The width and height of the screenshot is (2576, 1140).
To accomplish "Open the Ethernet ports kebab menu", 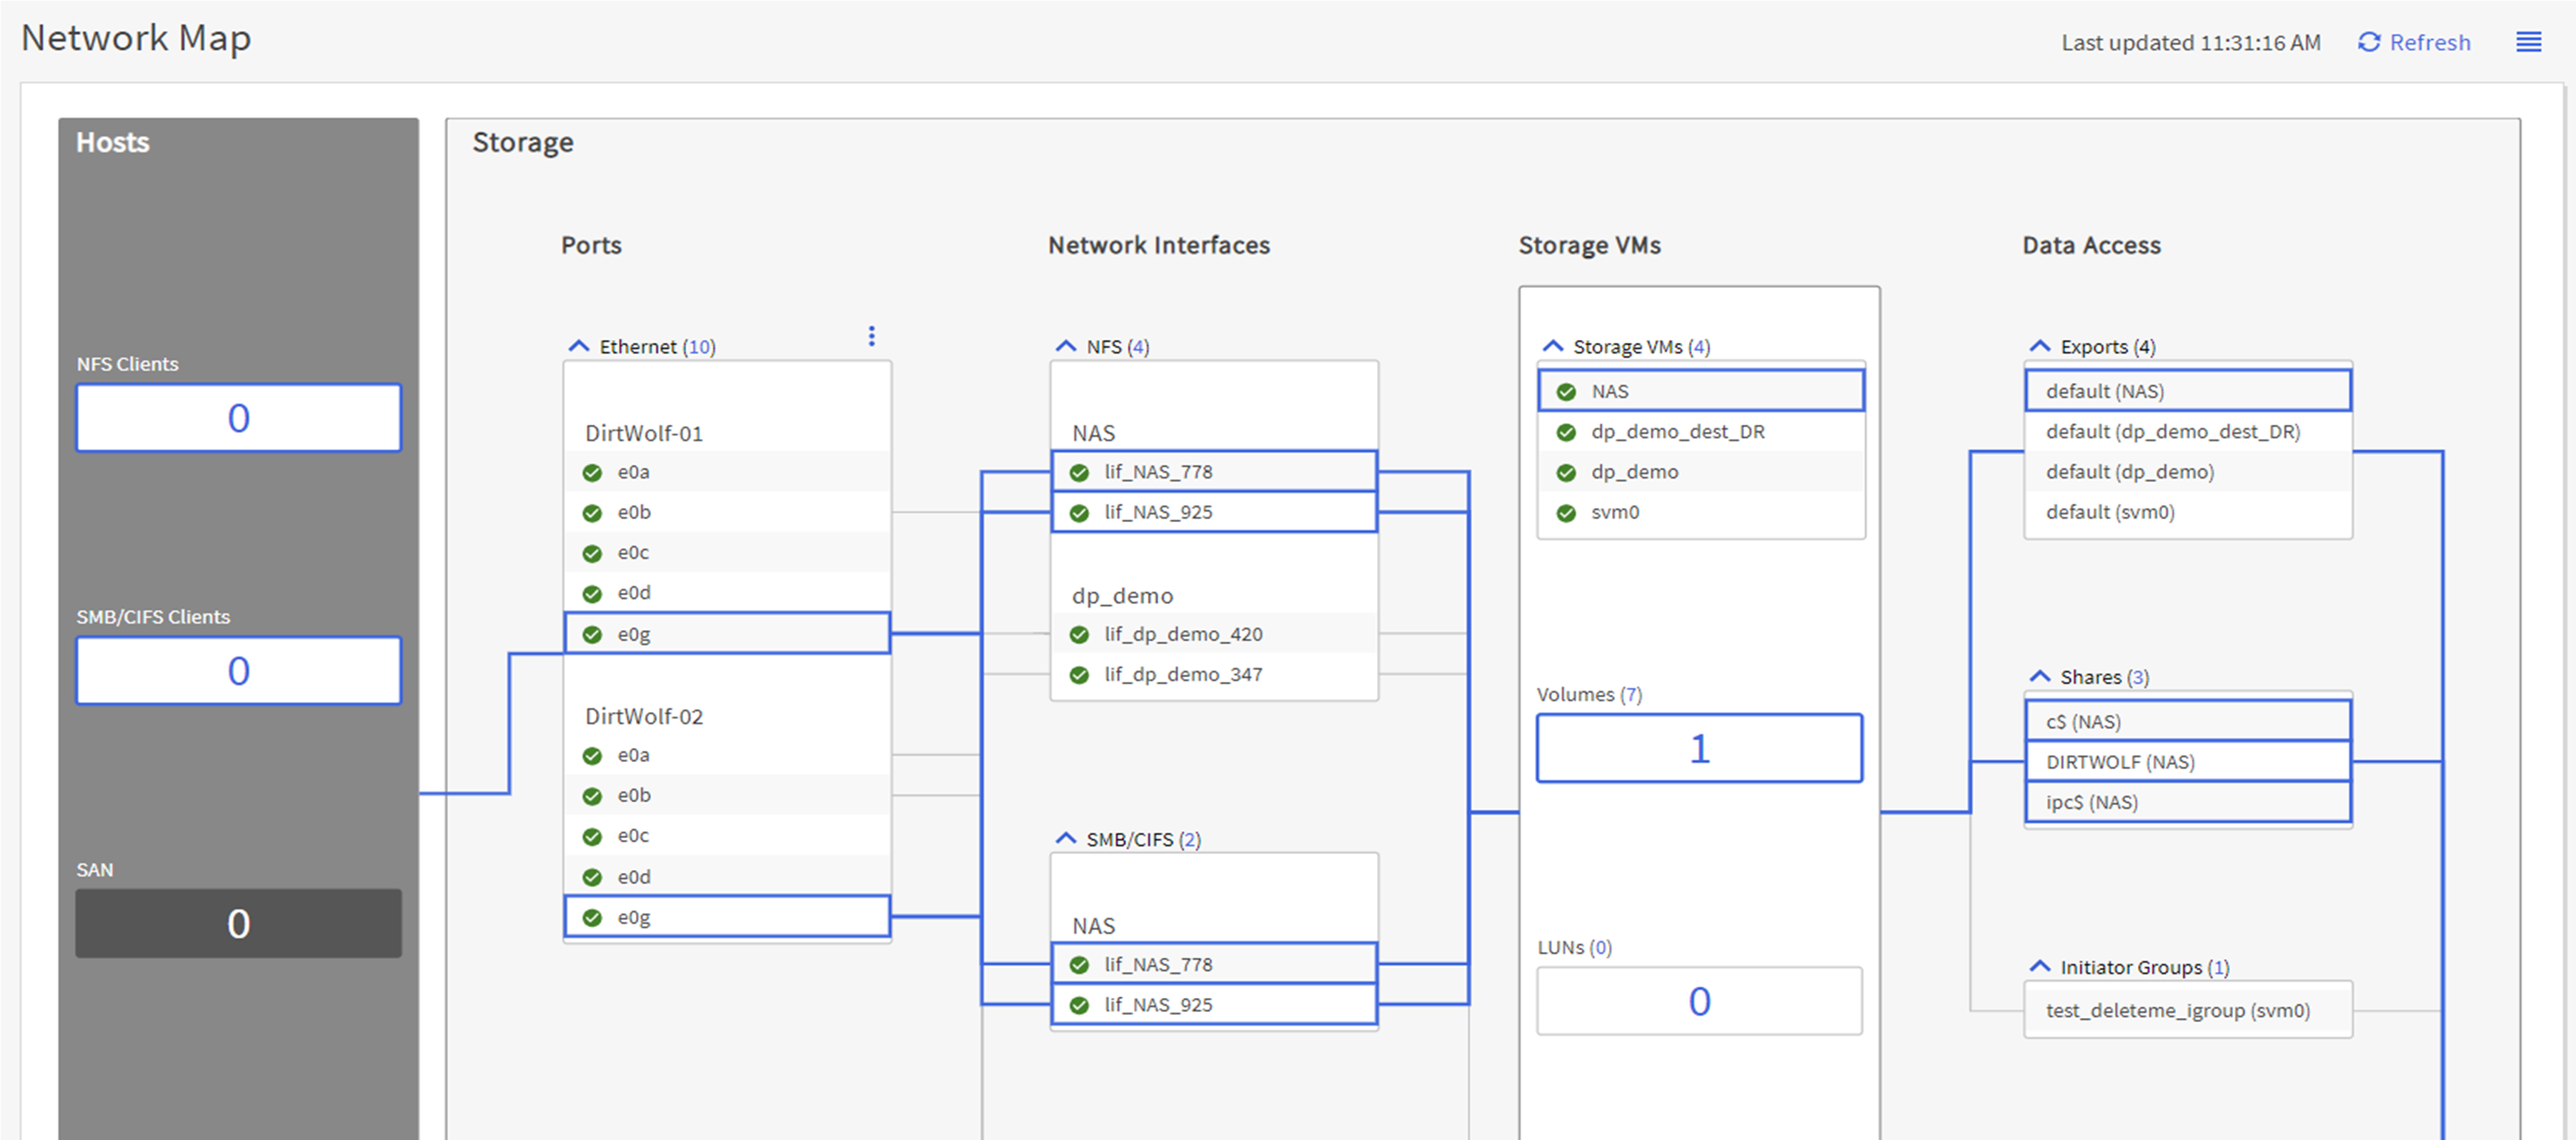I will coord(872,336).
